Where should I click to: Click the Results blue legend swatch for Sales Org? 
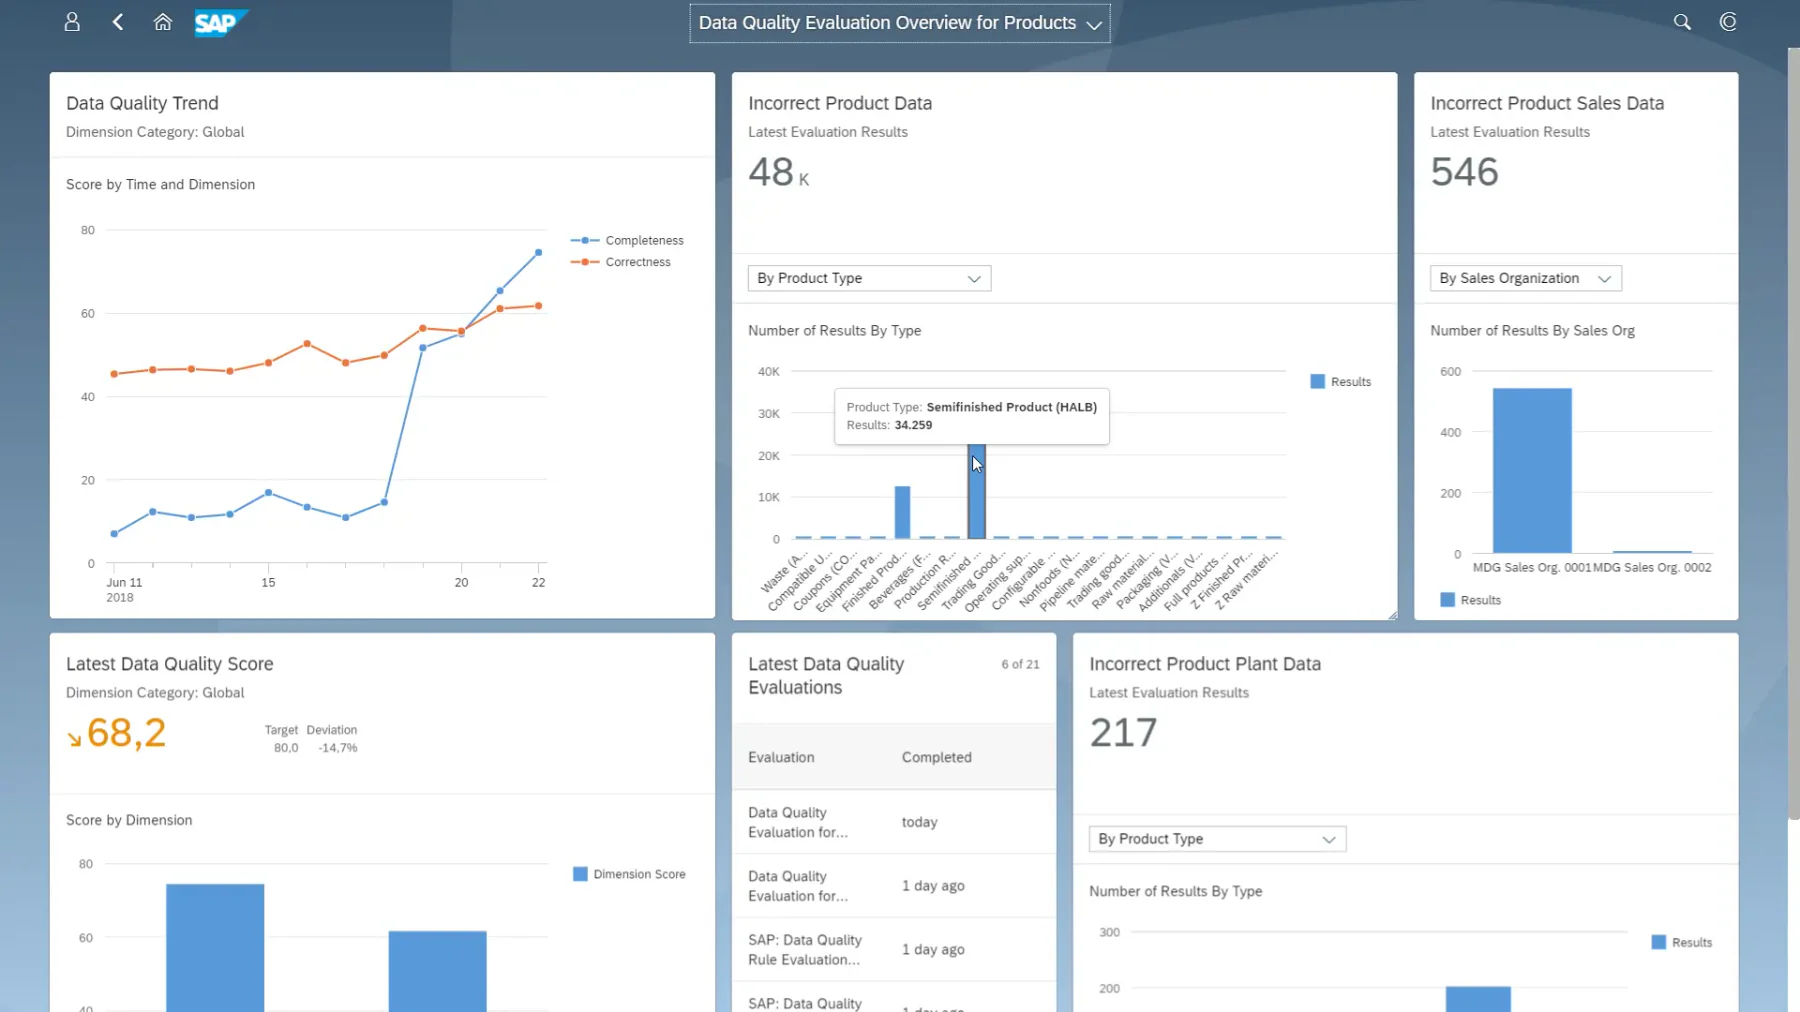1447,600
